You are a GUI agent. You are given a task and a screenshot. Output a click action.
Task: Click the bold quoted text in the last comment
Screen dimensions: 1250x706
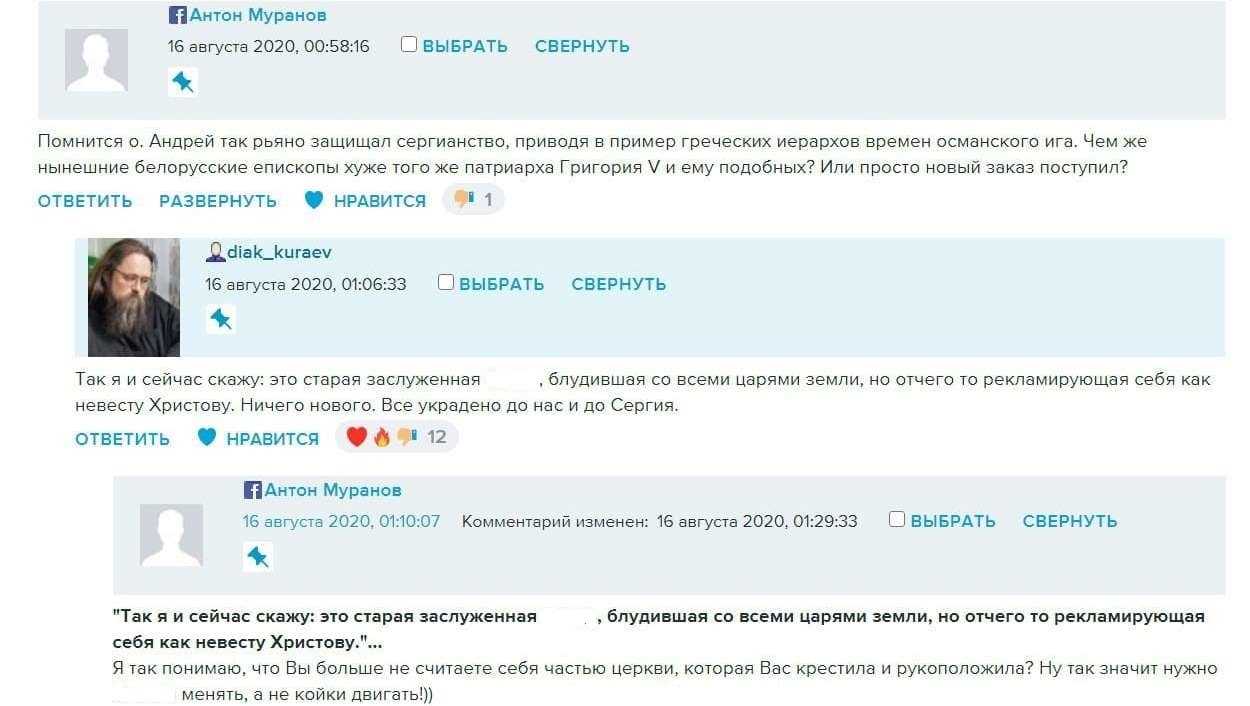click(659, 628)
